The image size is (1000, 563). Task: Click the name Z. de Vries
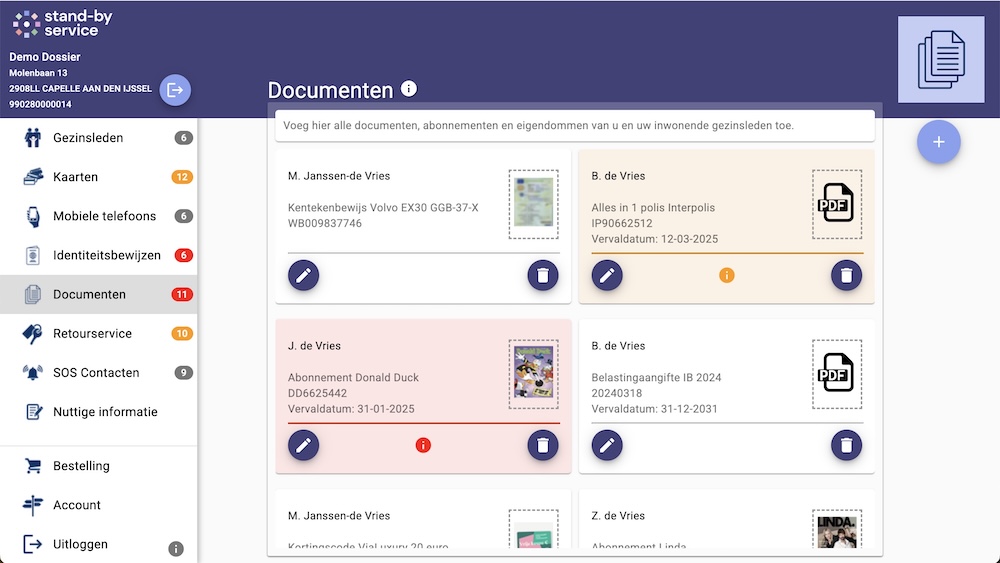point(618,516)
